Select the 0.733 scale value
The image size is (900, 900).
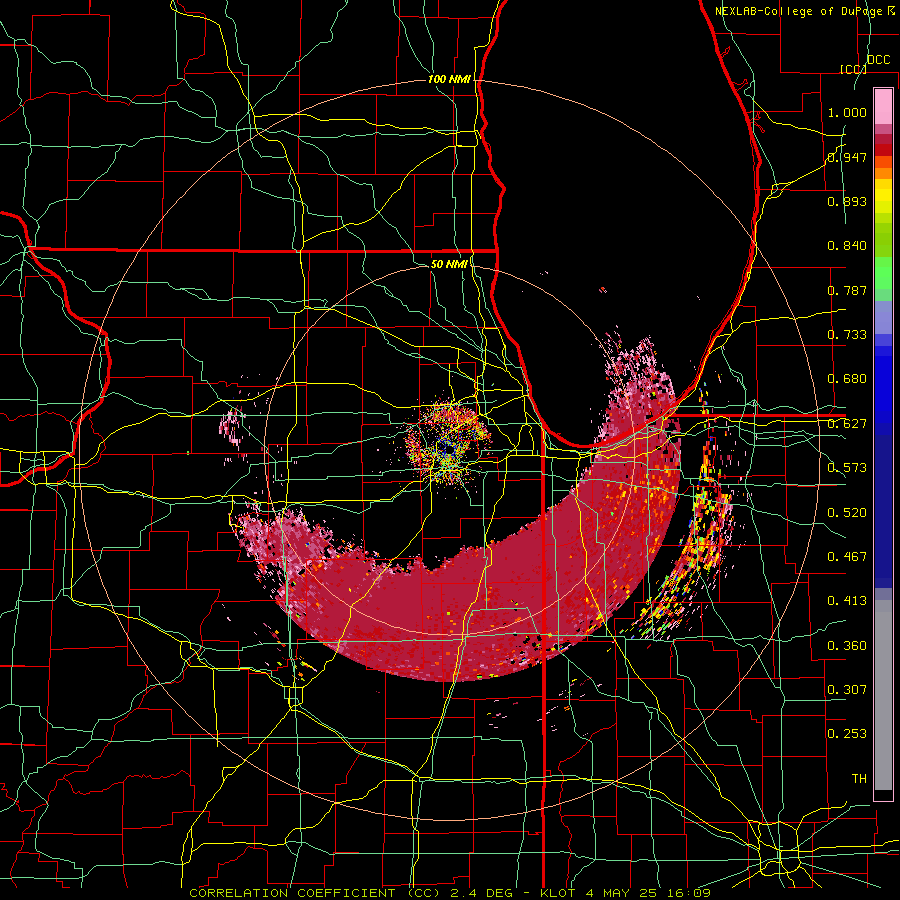(x=847, y=335)
